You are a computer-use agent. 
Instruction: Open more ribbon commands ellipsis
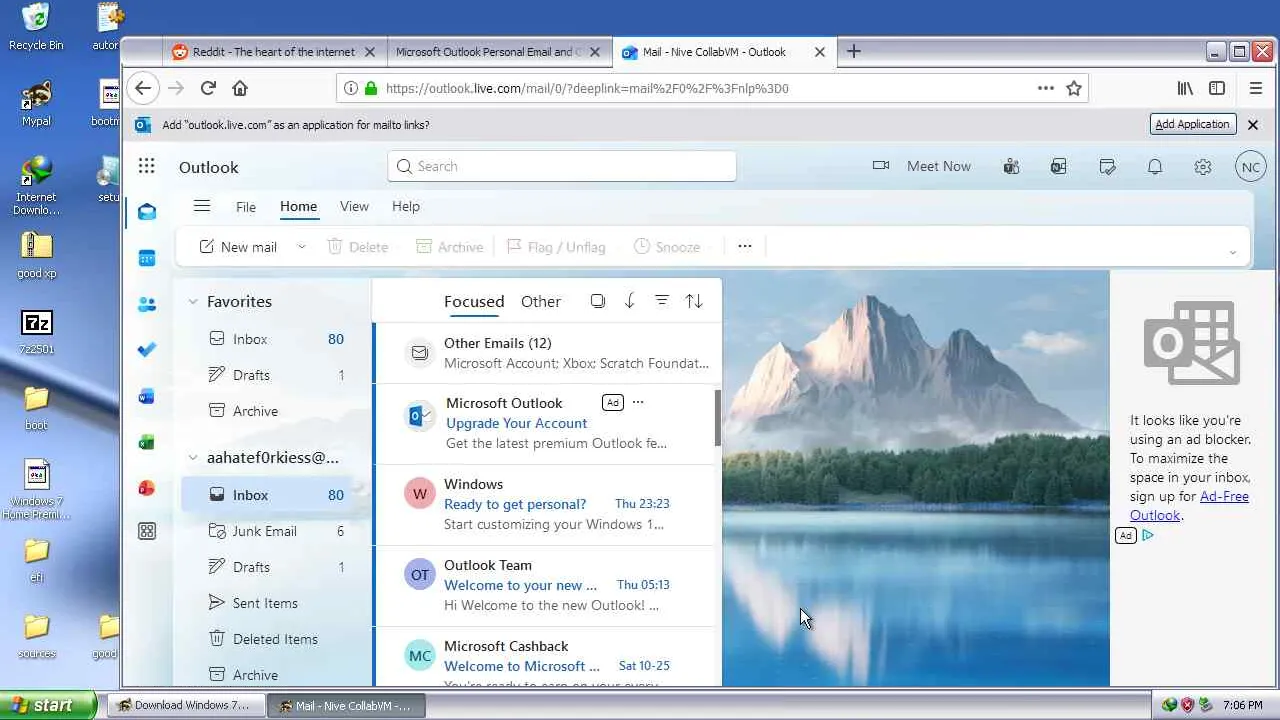click(x=745, y=246)
